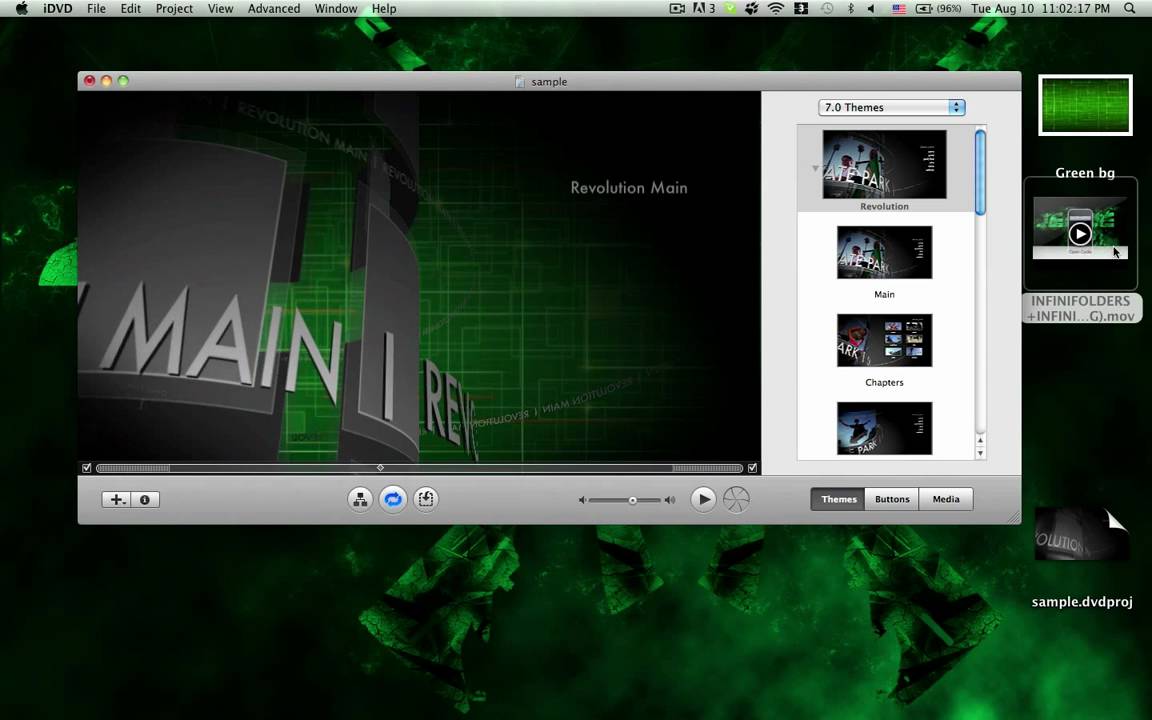Open the Advanced menu
Image resolution: width=1152 pixels, height=720 pixels.
click(x=274, y=9)
